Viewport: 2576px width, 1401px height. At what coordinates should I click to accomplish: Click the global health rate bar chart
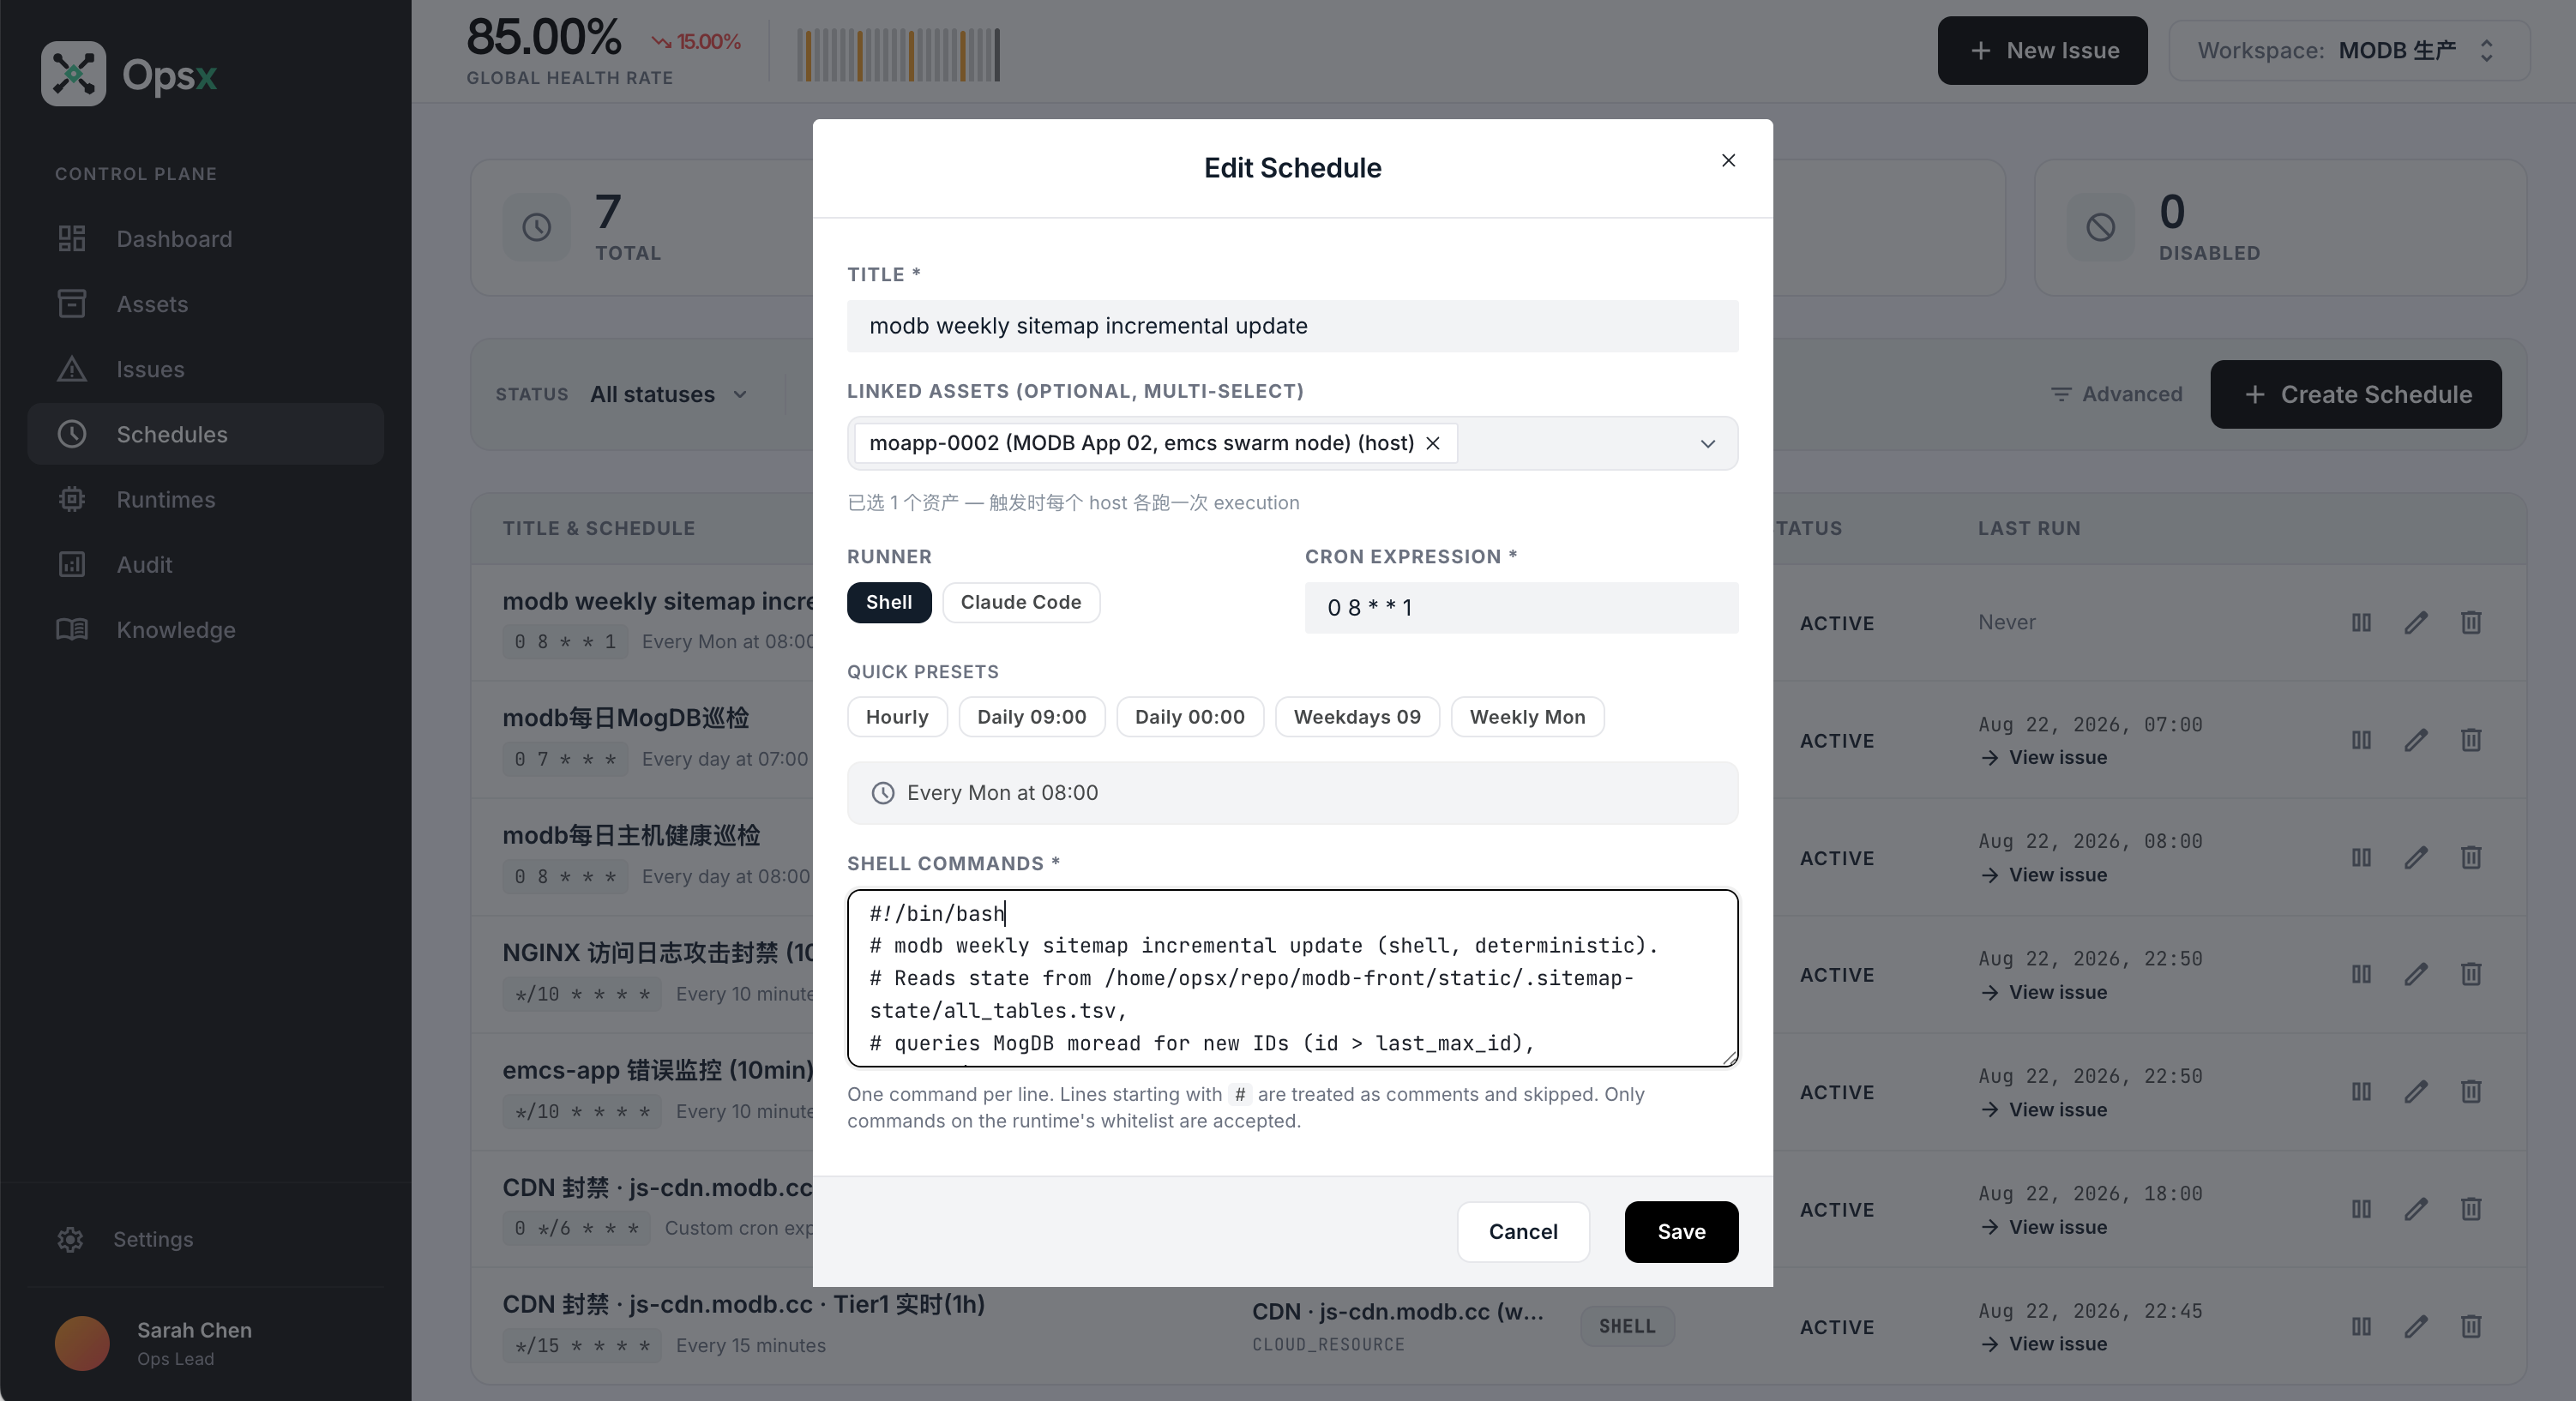898,55
